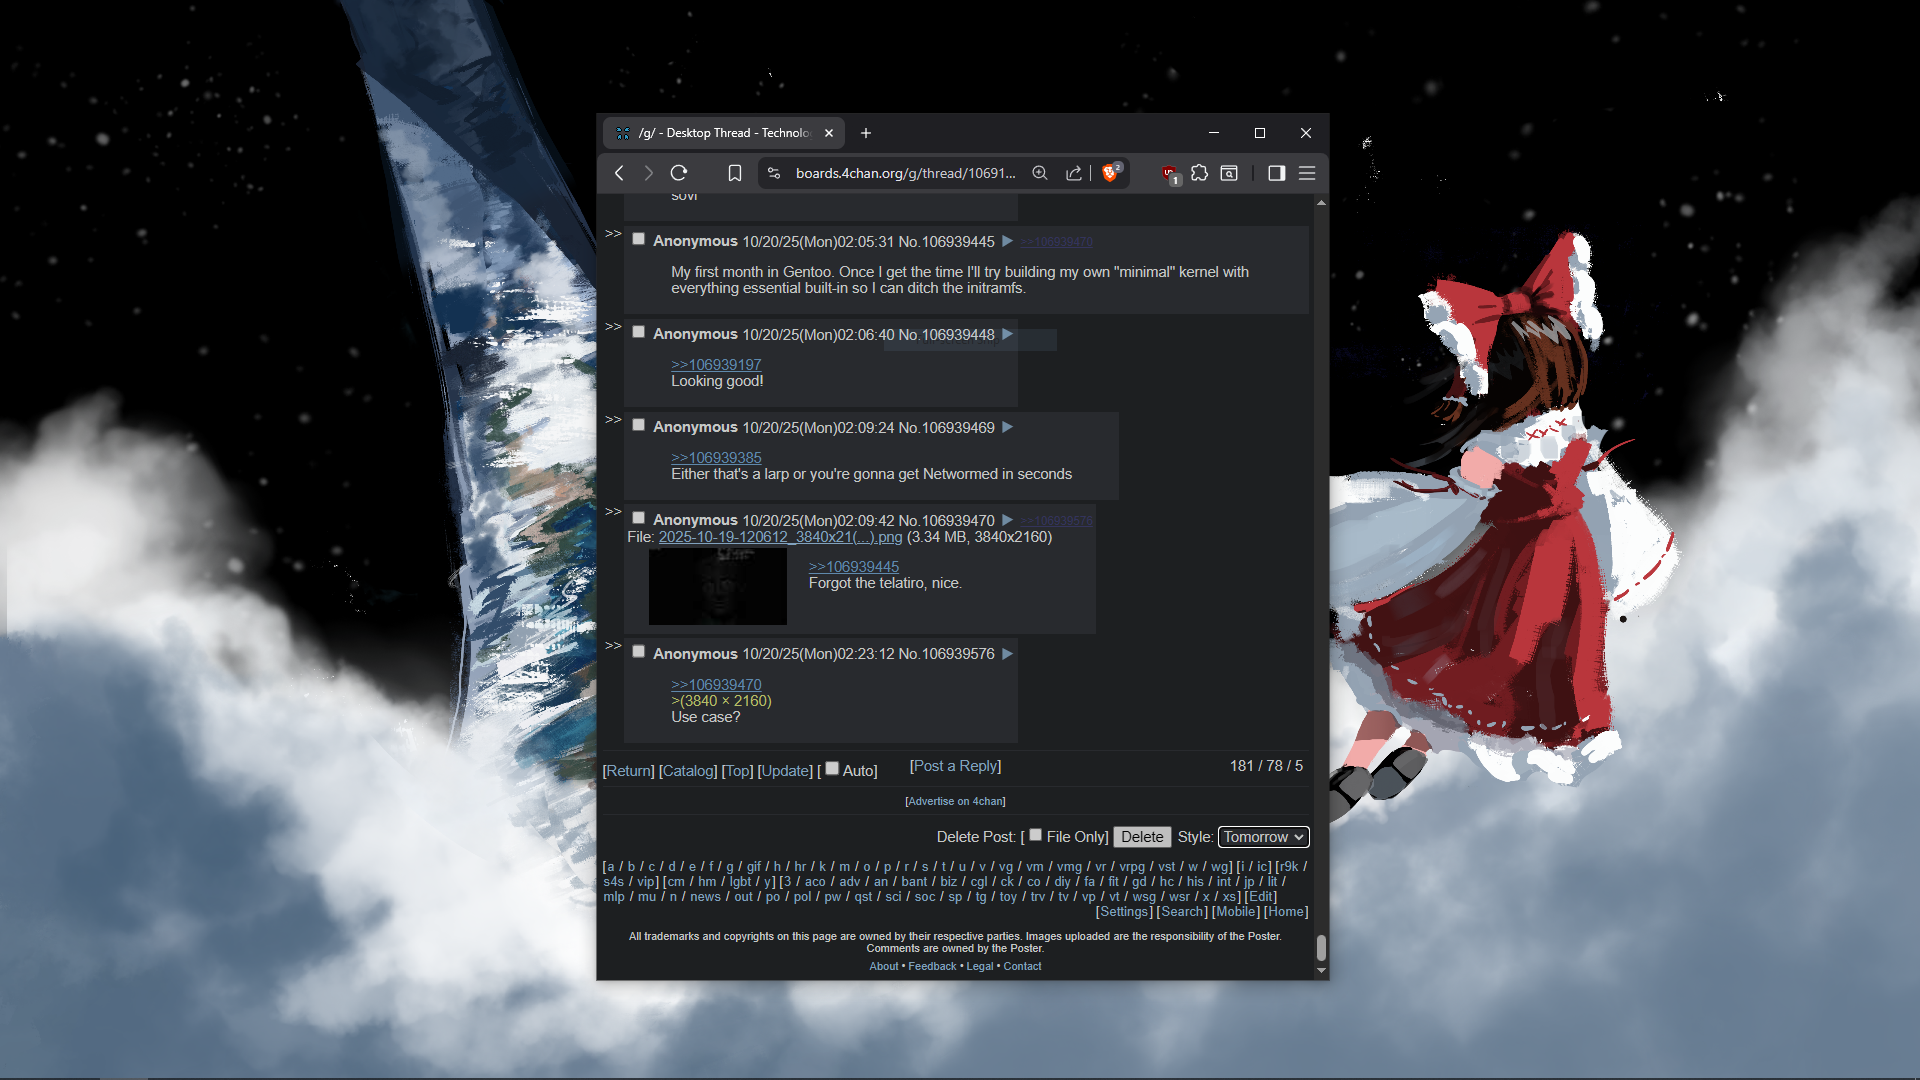This screenshot has height=1080, width=1920.
Task: Open the dark PNG image thumbnail
Action: (717, 586)
